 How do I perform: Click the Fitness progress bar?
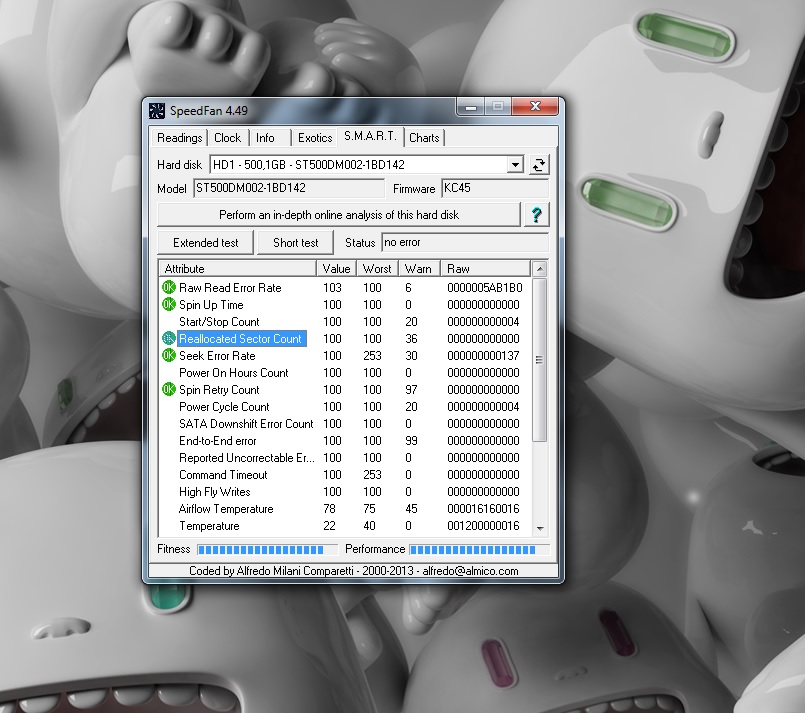point(267,550)
